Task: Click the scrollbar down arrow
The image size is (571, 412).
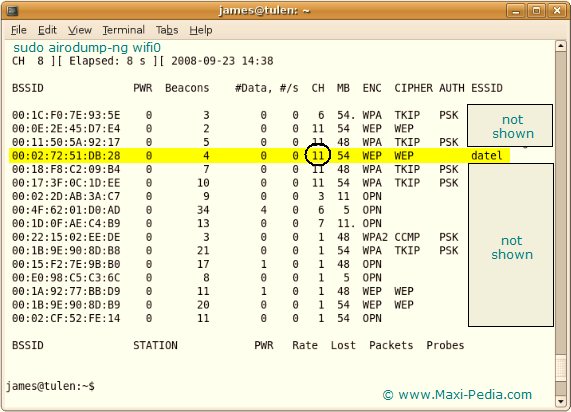Action: tap(560, 401)
